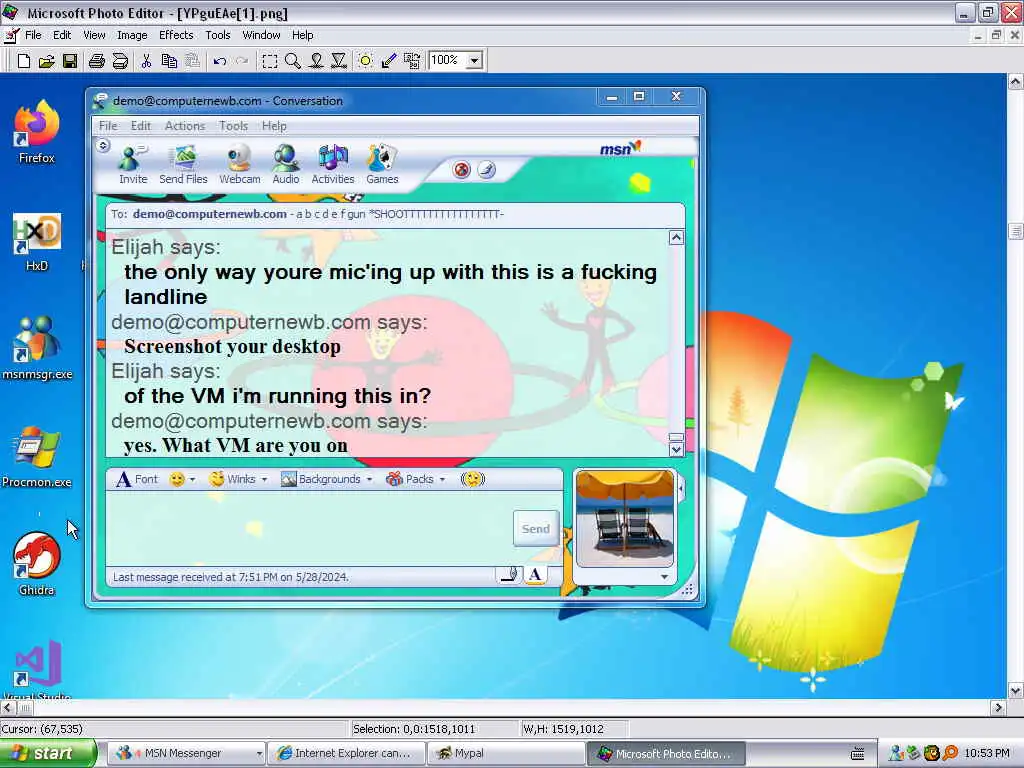Click the HxD desktop icon in the image
This screenshot has width=1024, height=768.
pos(37,242)
